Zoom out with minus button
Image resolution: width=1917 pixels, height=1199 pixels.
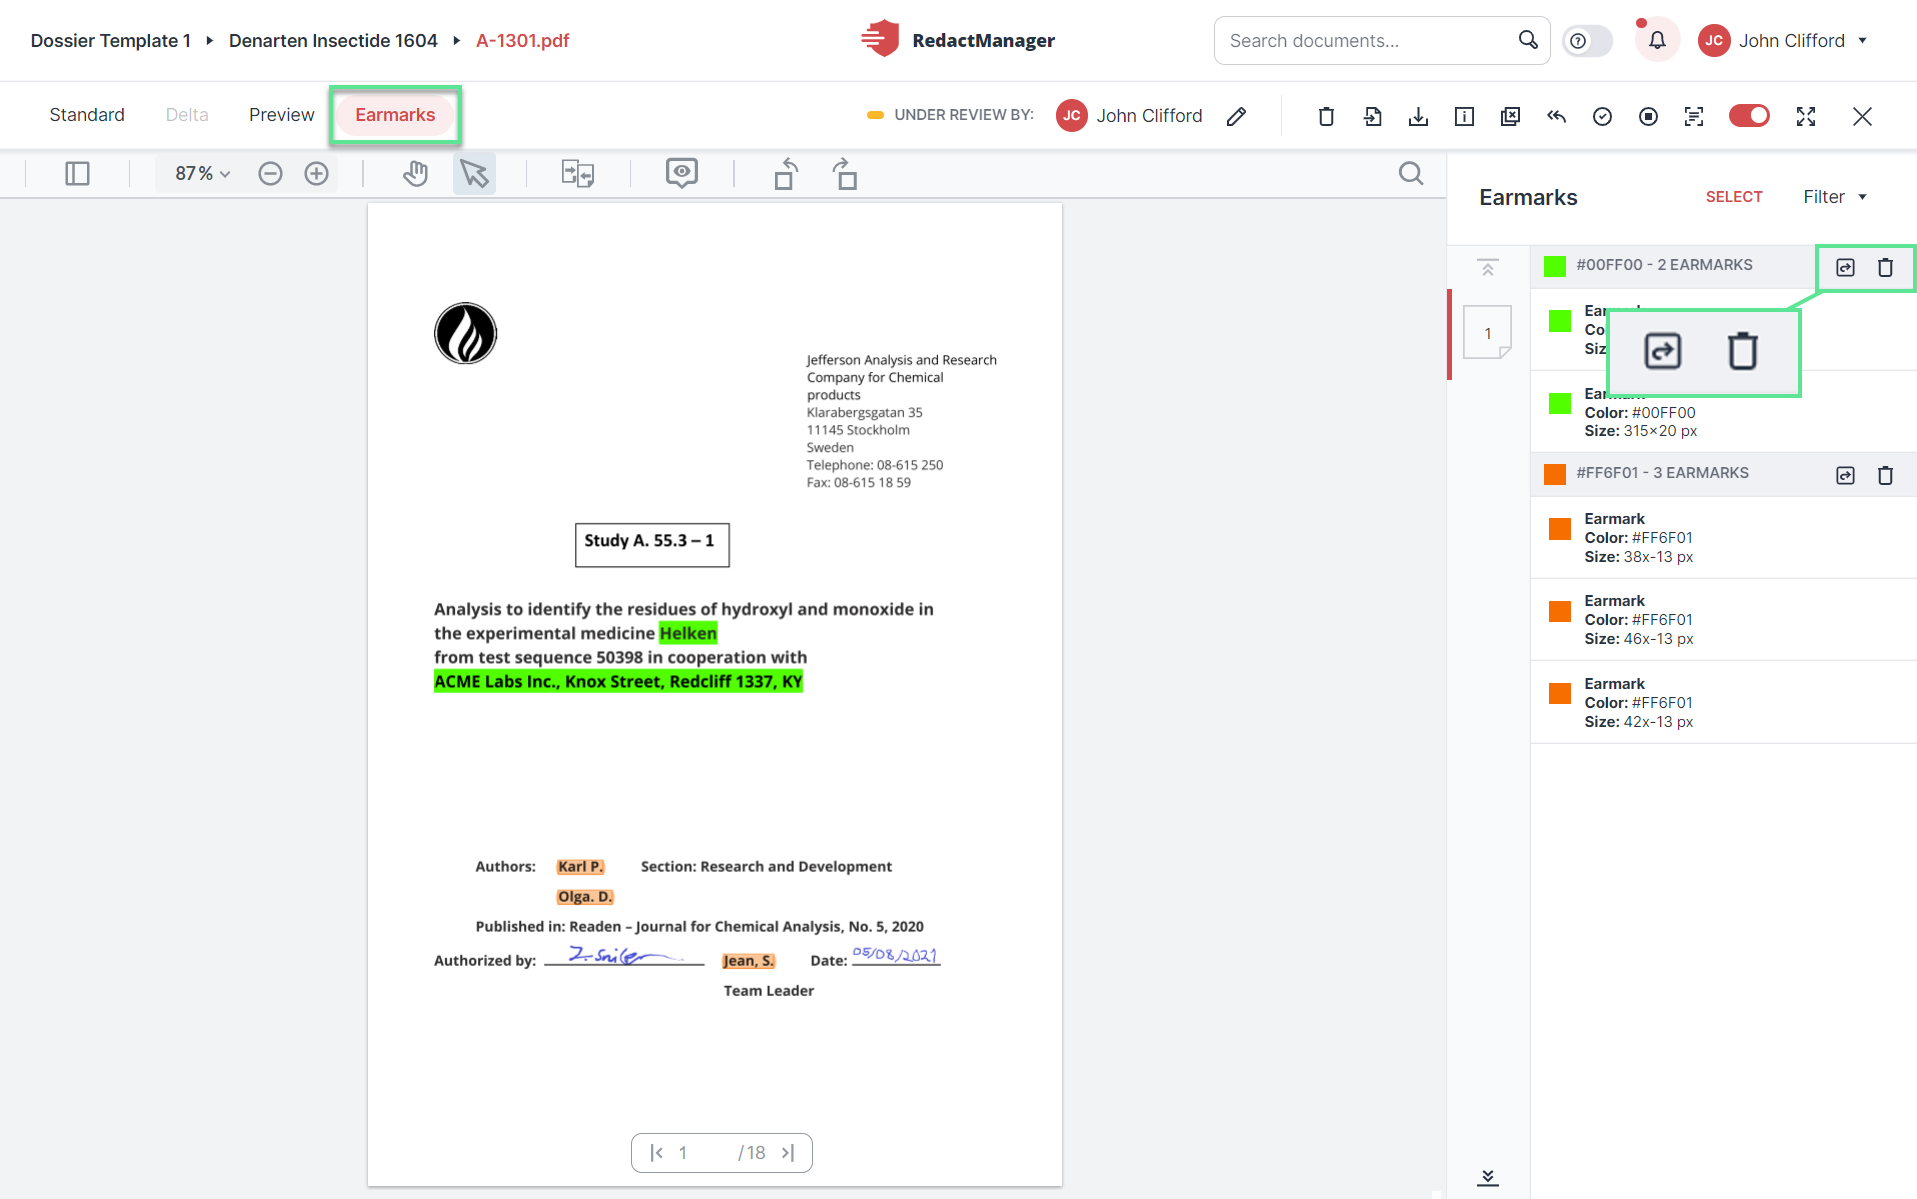tap(270, 174)
